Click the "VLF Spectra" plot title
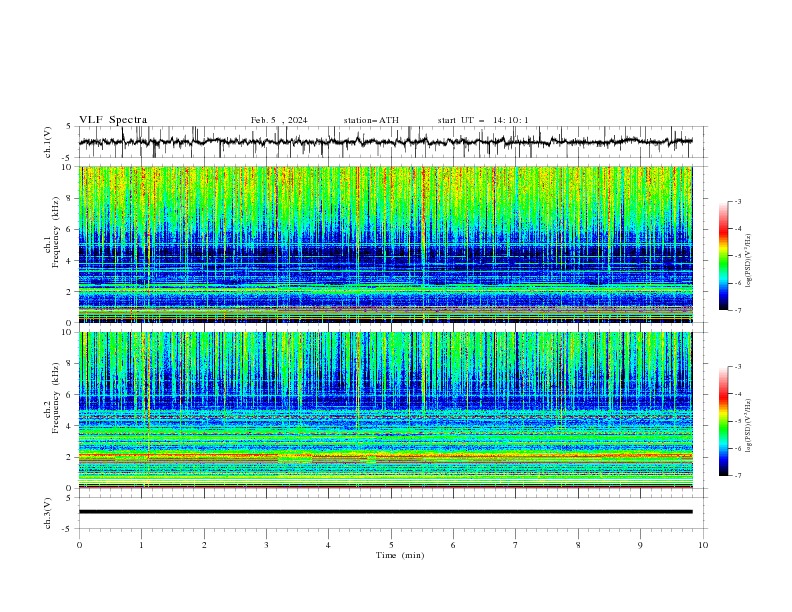 pyautogui.click(x=113, y=120)
